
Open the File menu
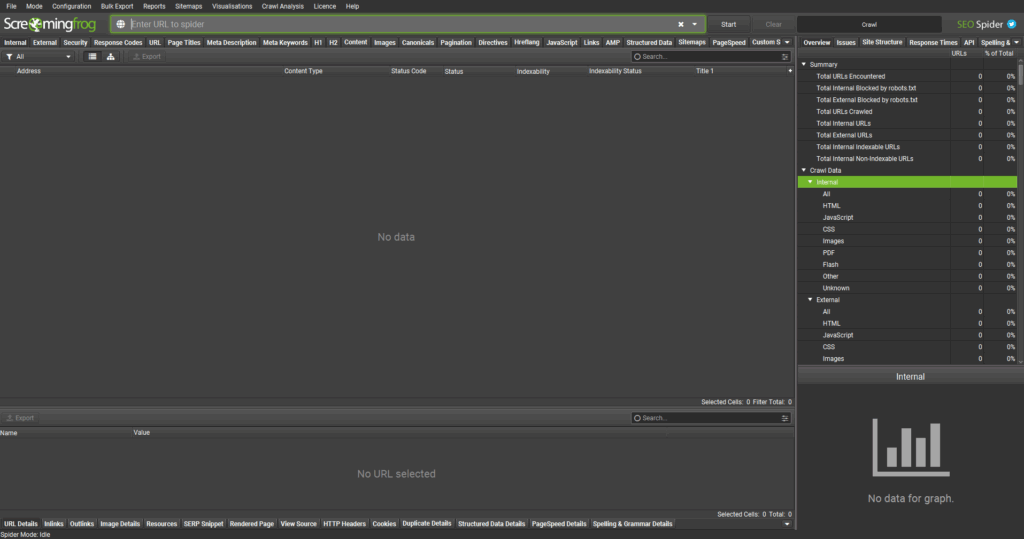click(11, 6)
